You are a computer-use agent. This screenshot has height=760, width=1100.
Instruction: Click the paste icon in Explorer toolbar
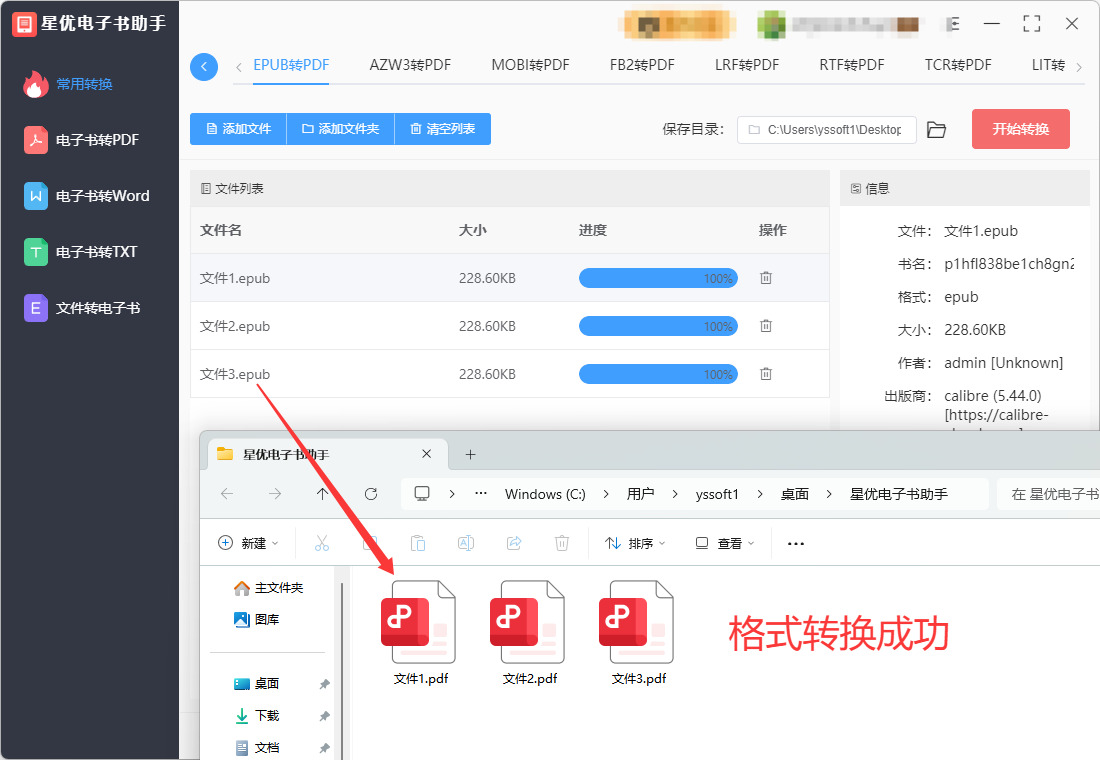point(418,543)
